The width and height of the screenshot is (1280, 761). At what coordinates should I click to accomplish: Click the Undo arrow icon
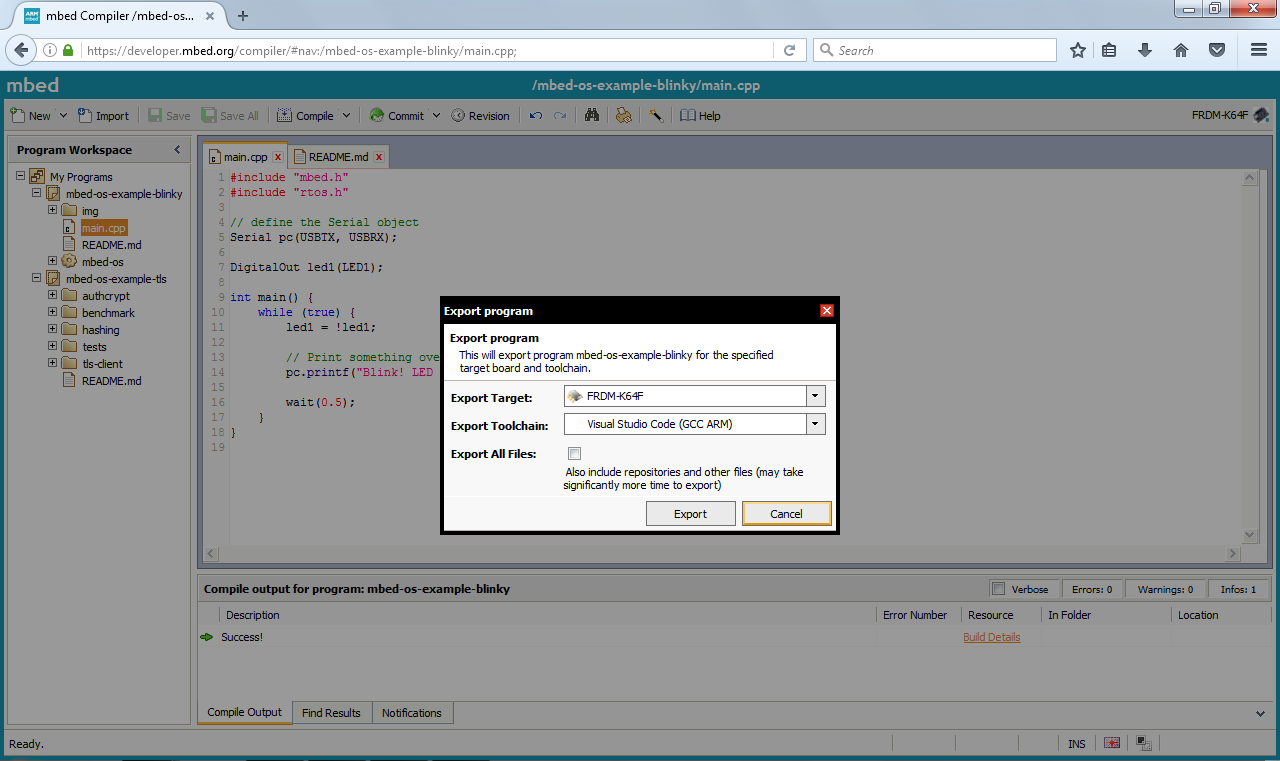(536, 115)
